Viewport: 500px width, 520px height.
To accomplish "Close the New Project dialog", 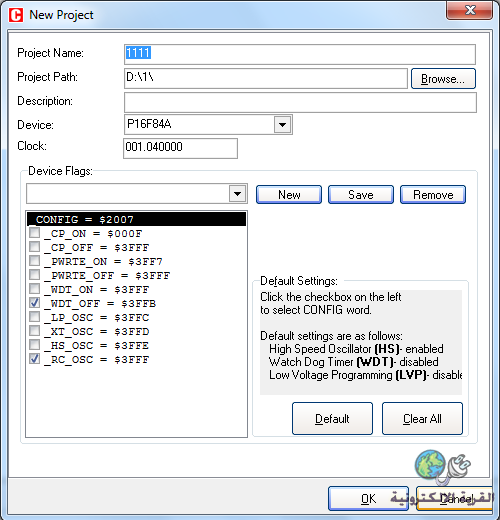I will click(x=469, y=10).
